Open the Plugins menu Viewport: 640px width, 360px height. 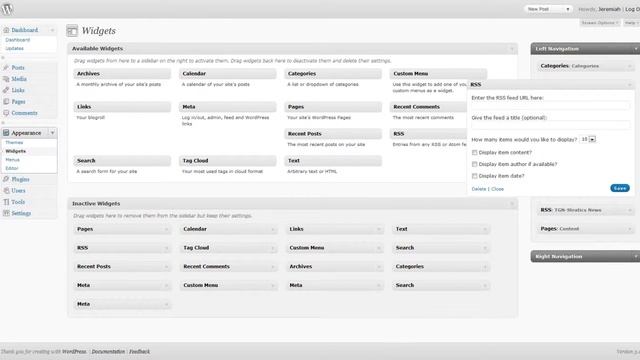point(20,179)
